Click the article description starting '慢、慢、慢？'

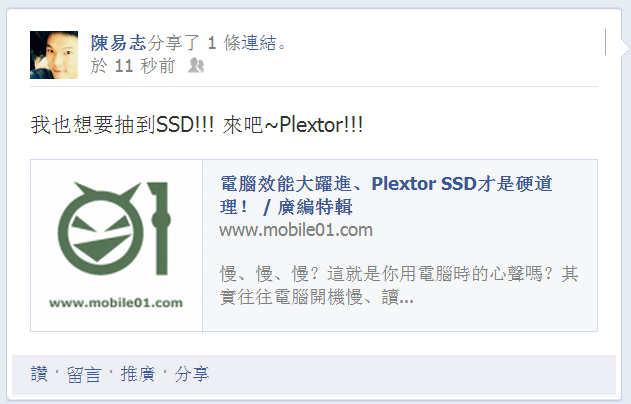pos(399,286)
